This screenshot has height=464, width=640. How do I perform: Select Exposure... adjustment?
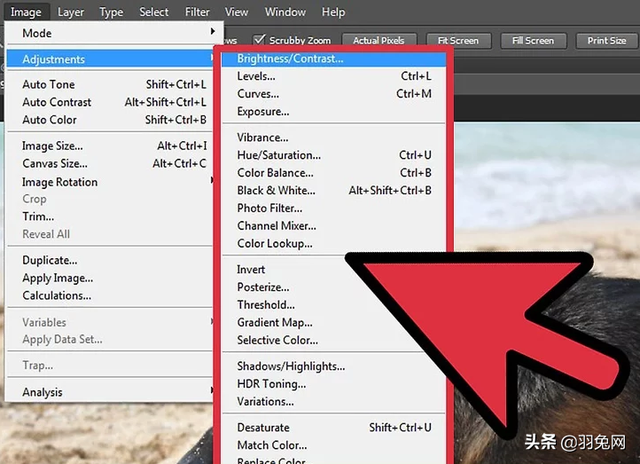tap(334, 111)
